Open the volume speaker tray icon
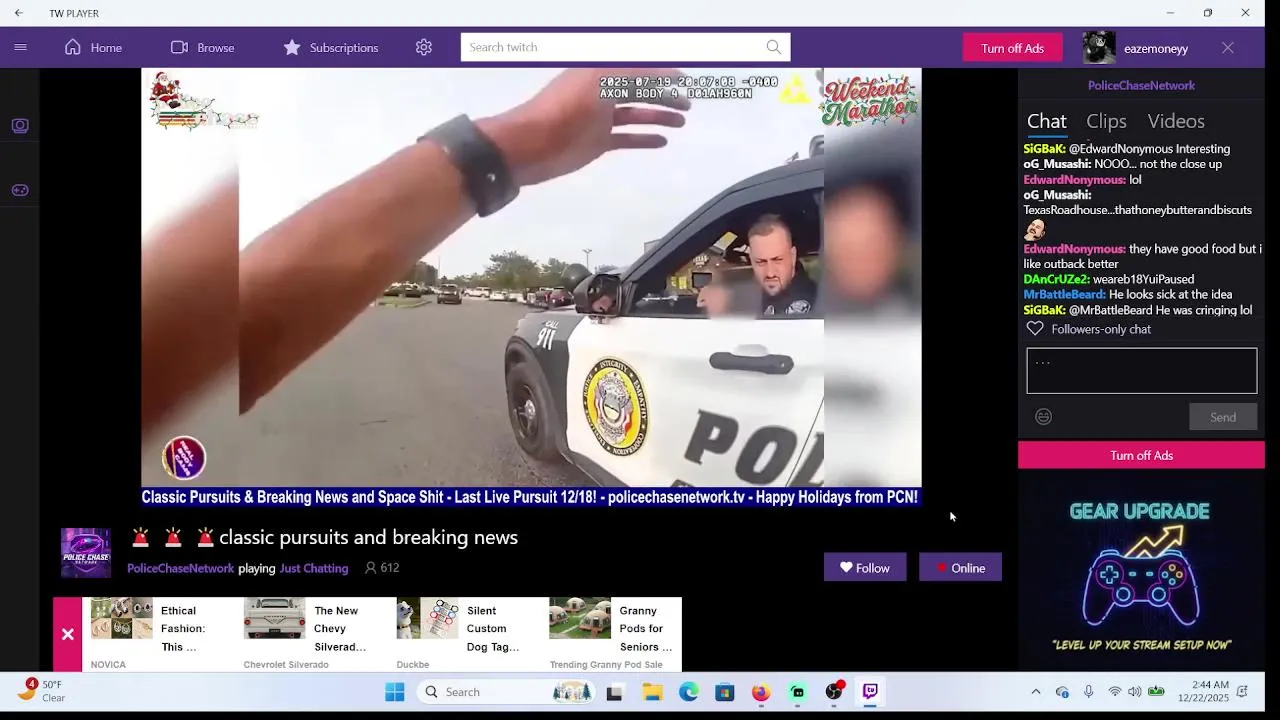The width and height of the screenshot is (1280, 720). (x=1135, y=692)
